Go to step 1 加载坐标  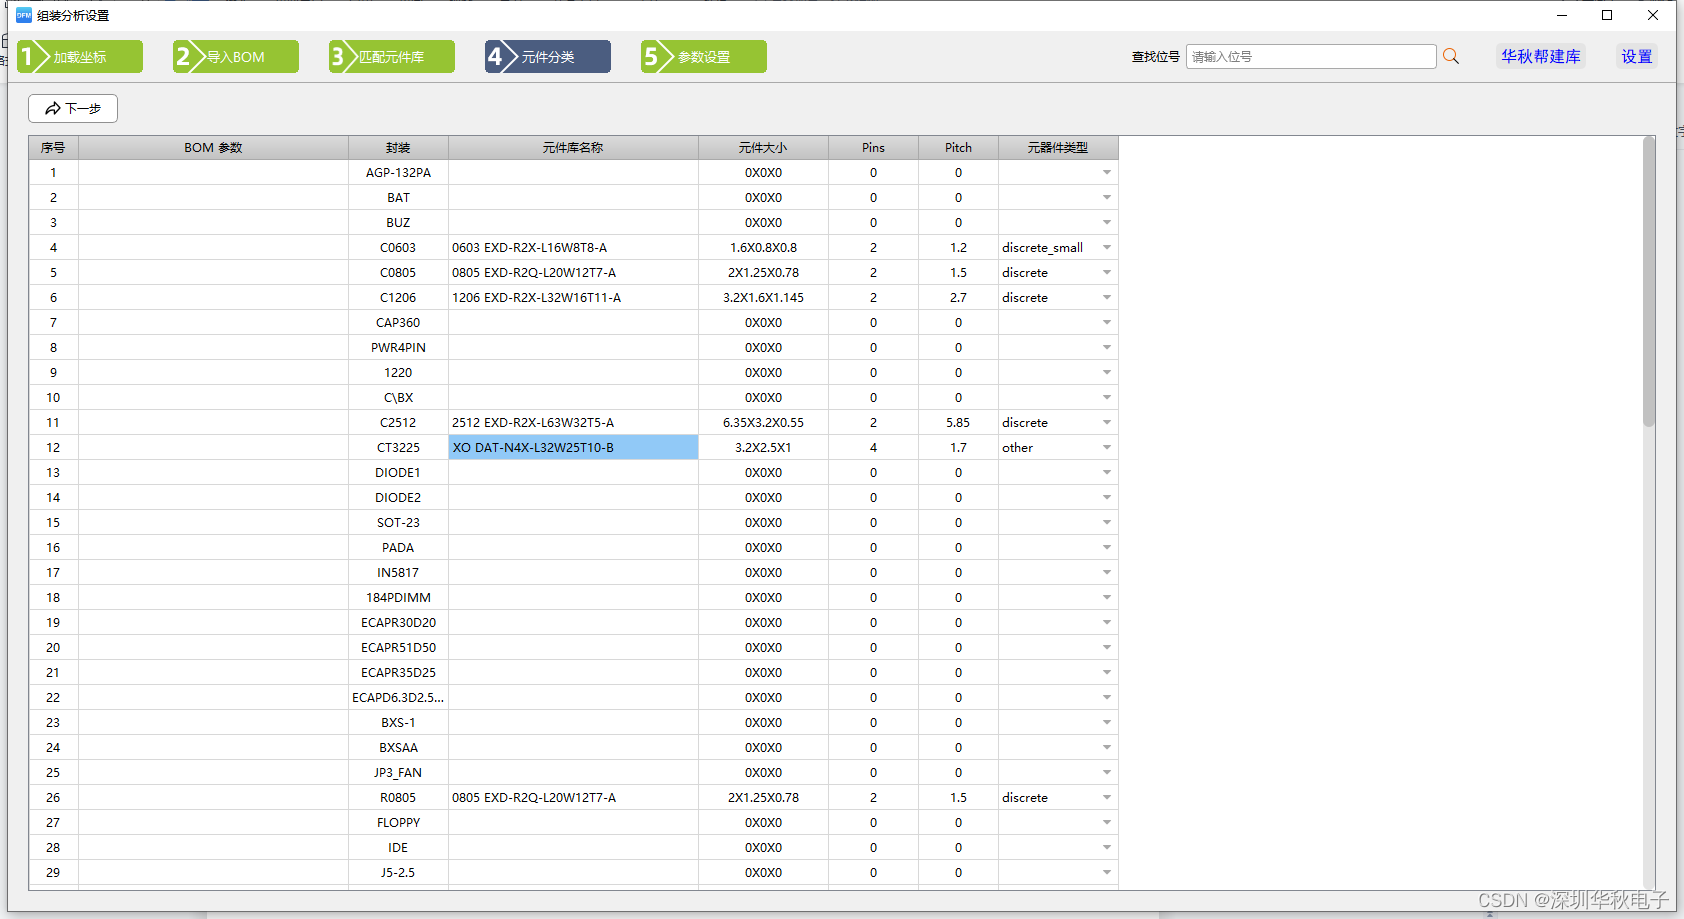(x=80, y=57)
